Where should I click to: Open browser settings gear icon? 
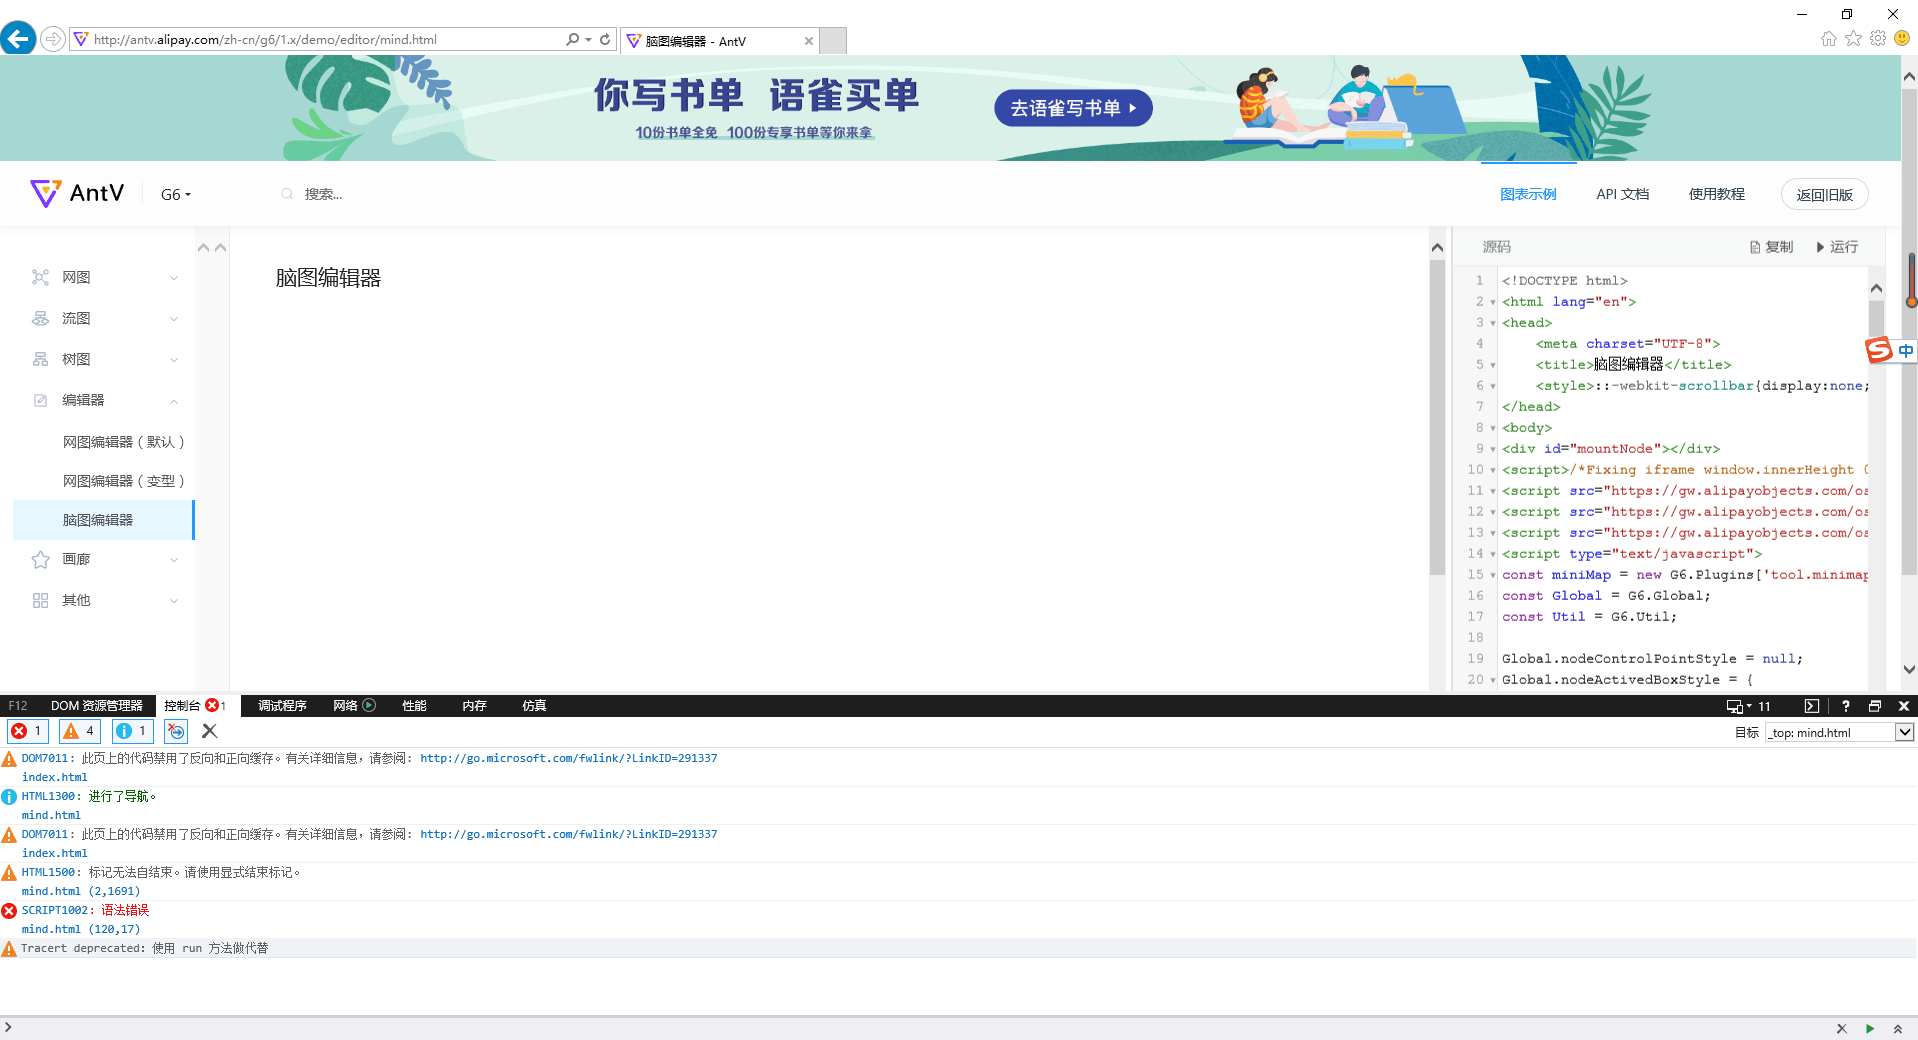[x=1878, y=38]
